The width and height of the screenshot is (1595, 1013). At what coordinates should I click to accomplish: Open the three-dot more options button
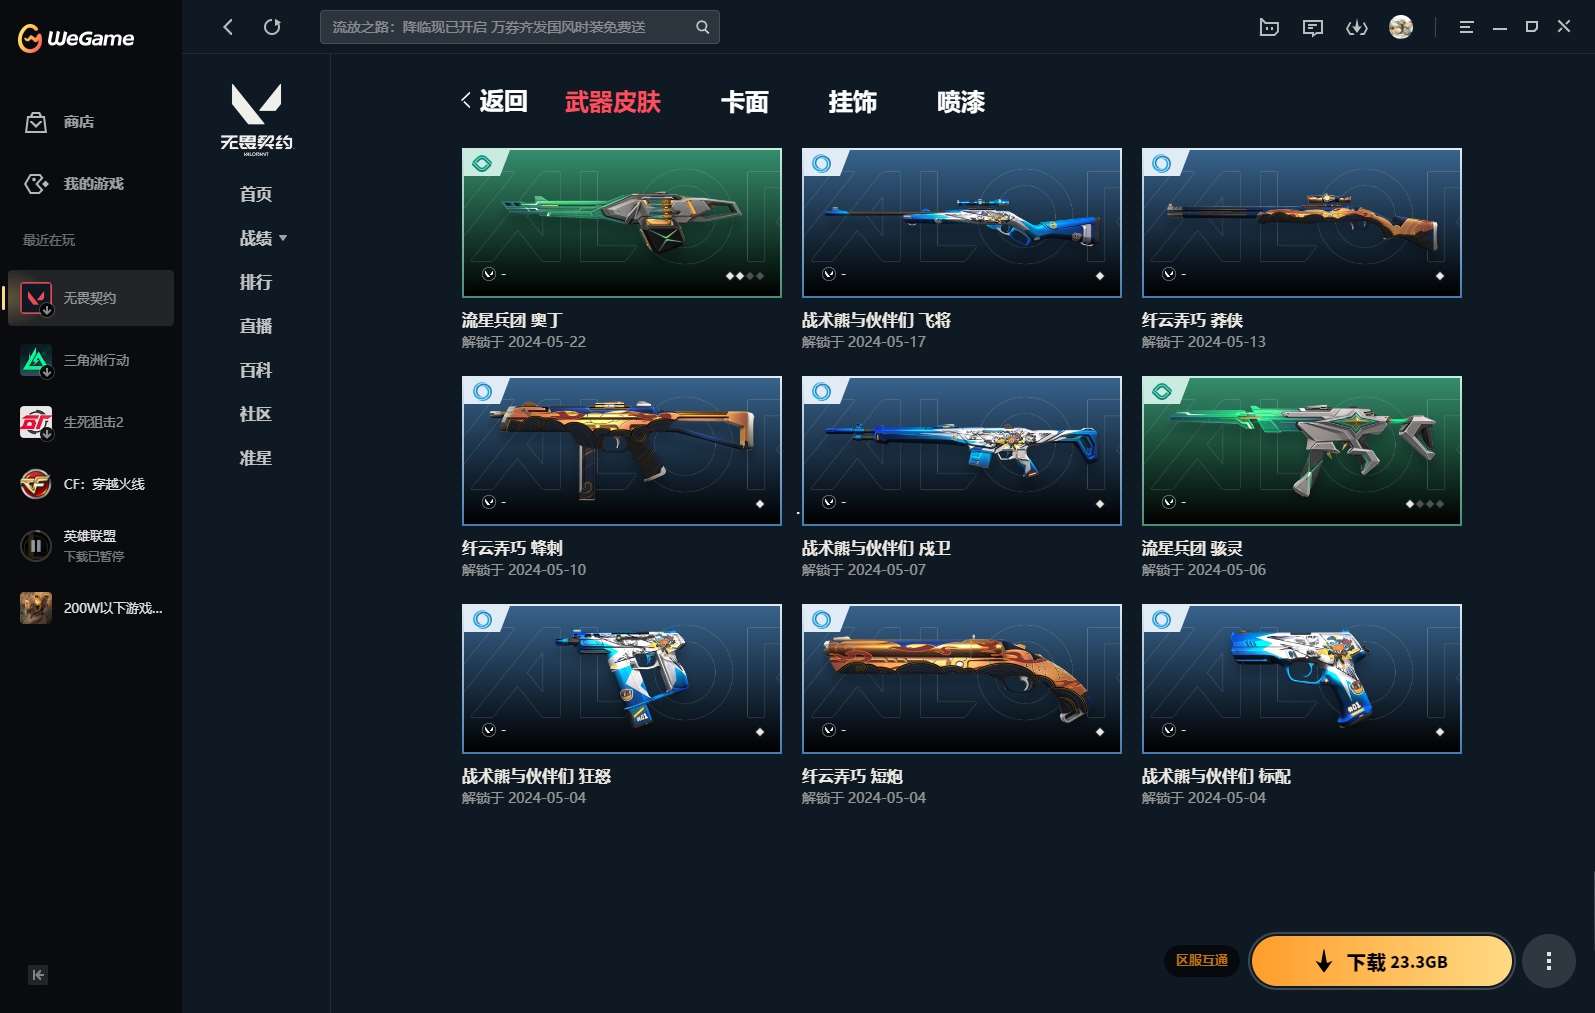coord(1548,961)
